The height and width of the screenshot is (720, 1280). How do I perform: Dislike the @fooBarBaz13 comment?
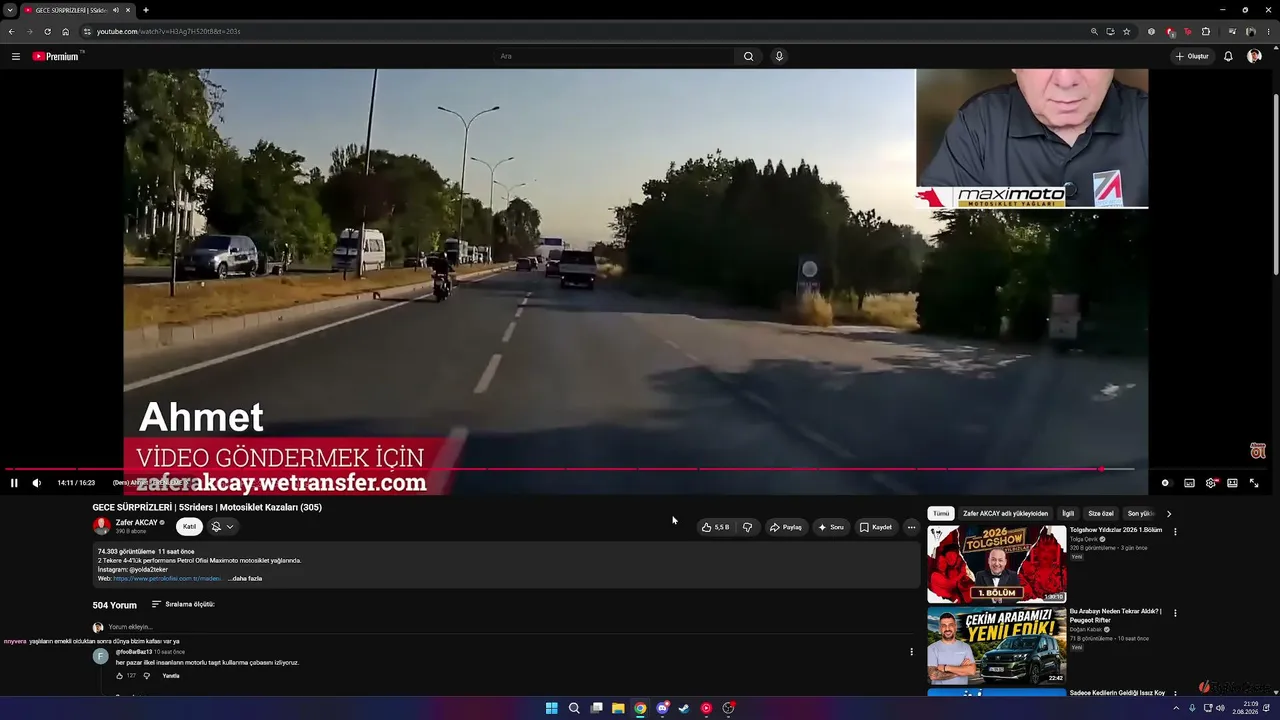pos(146,676)
